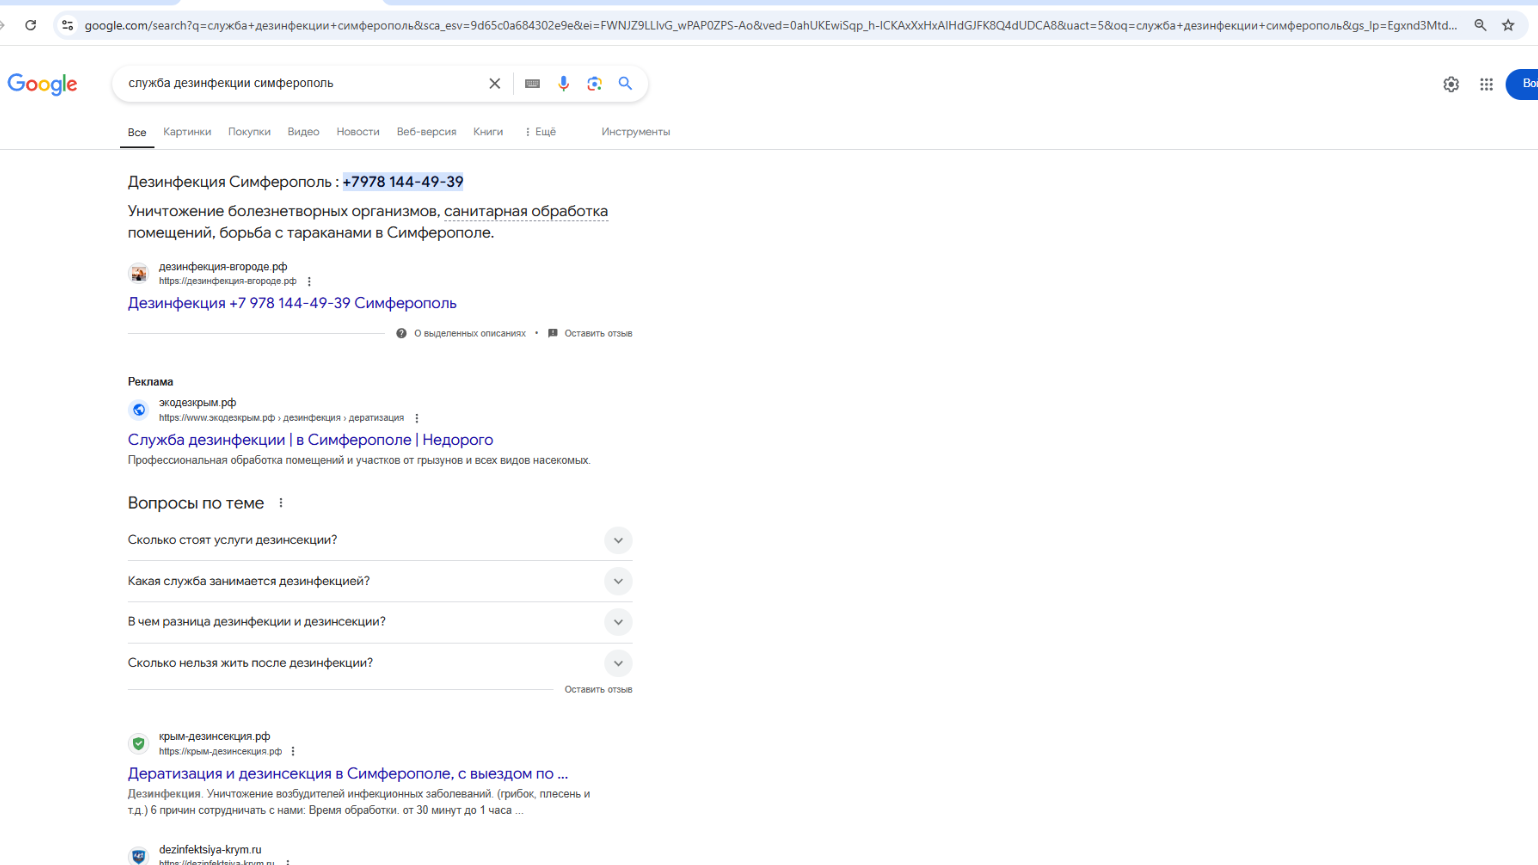Switch to the Видео tab
This screenshot has width=1538, height=865.
(x=303, y=132)
